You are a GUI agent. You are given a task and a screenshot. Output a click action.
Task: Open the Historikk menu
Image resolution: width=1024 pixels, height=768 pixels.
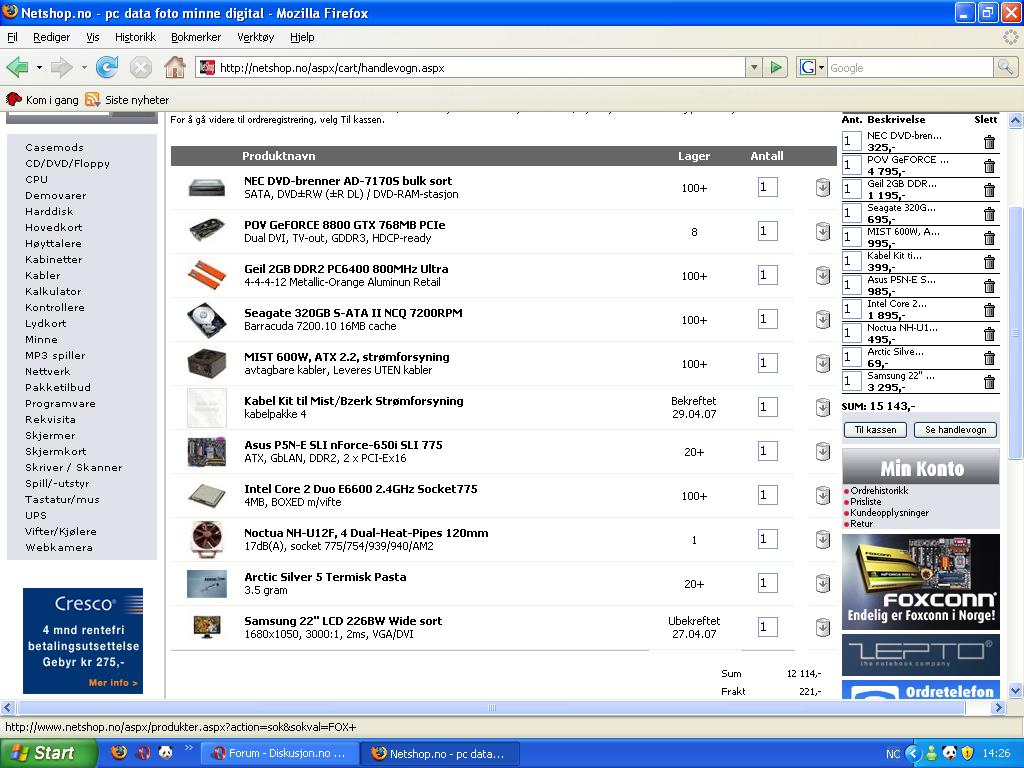[x=135, y=37]
